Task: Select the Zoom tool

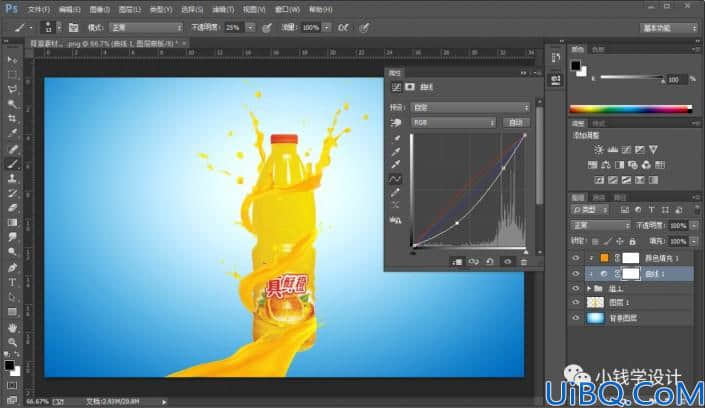Action: pyautogui.click(x=12, y=342)
